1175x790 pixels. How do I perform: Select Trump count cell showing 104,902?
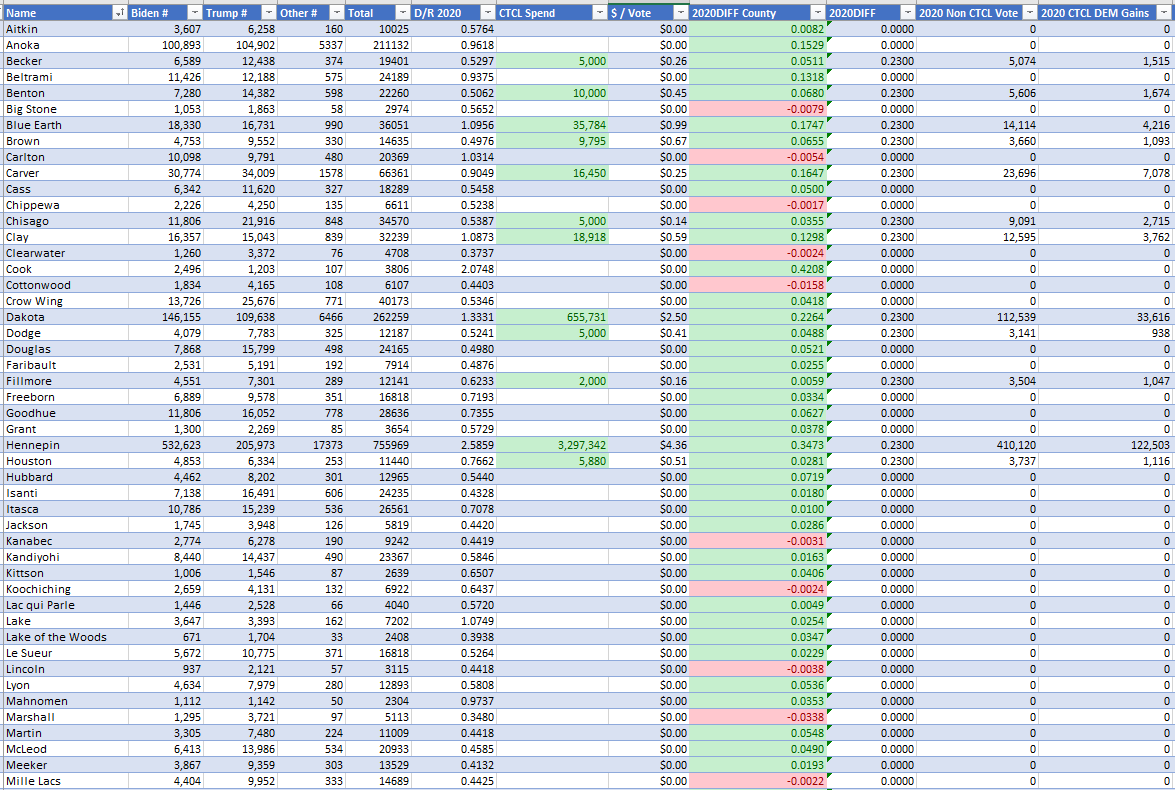[240, 45]
